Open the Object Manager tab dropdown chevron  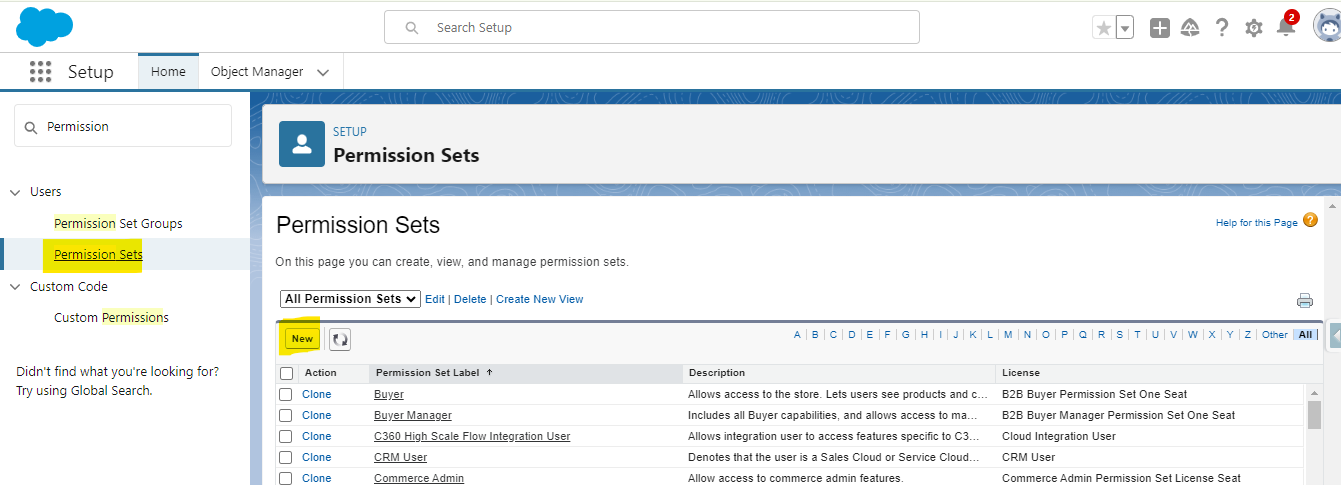[323, 72]
